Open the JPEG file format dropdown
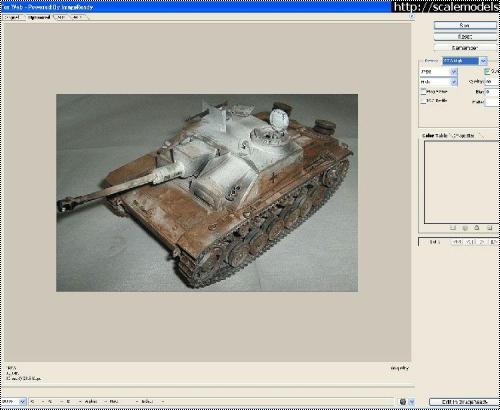This screenshot has width=500, height=410. coord(438,72)
